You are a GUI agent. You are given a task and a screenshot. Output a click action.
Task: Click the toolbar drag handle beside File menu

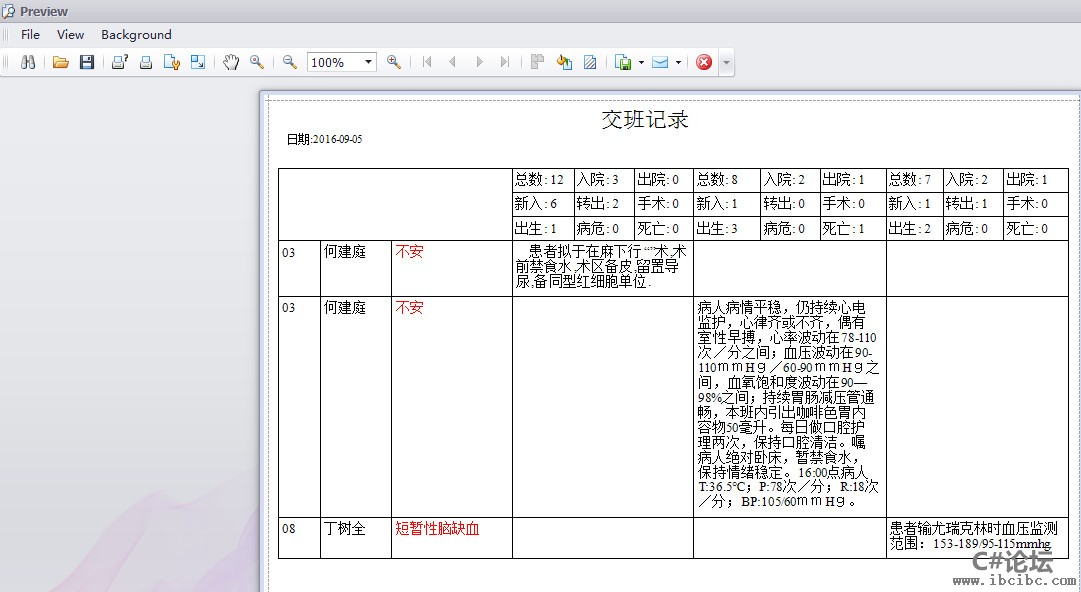pos(6,34)
